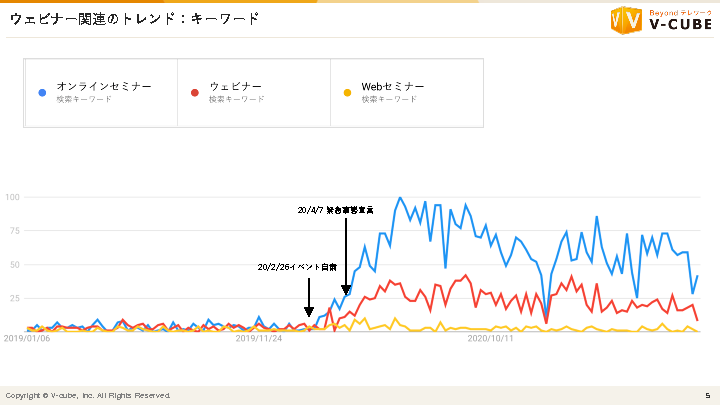Screen dimensions: 720x405
Task: Select the Webセミナー legend label
Action: coord(393,87)
